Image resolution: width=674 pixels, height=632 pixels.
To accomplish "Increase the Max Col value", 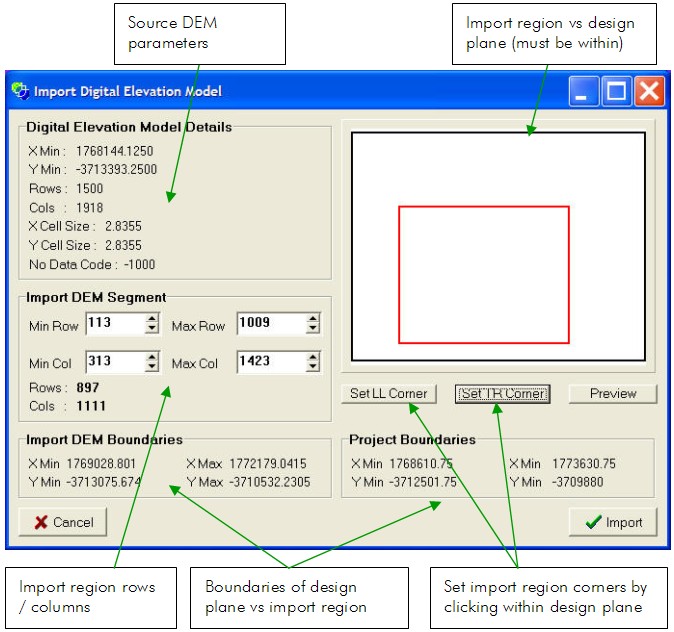I will 313,356.
